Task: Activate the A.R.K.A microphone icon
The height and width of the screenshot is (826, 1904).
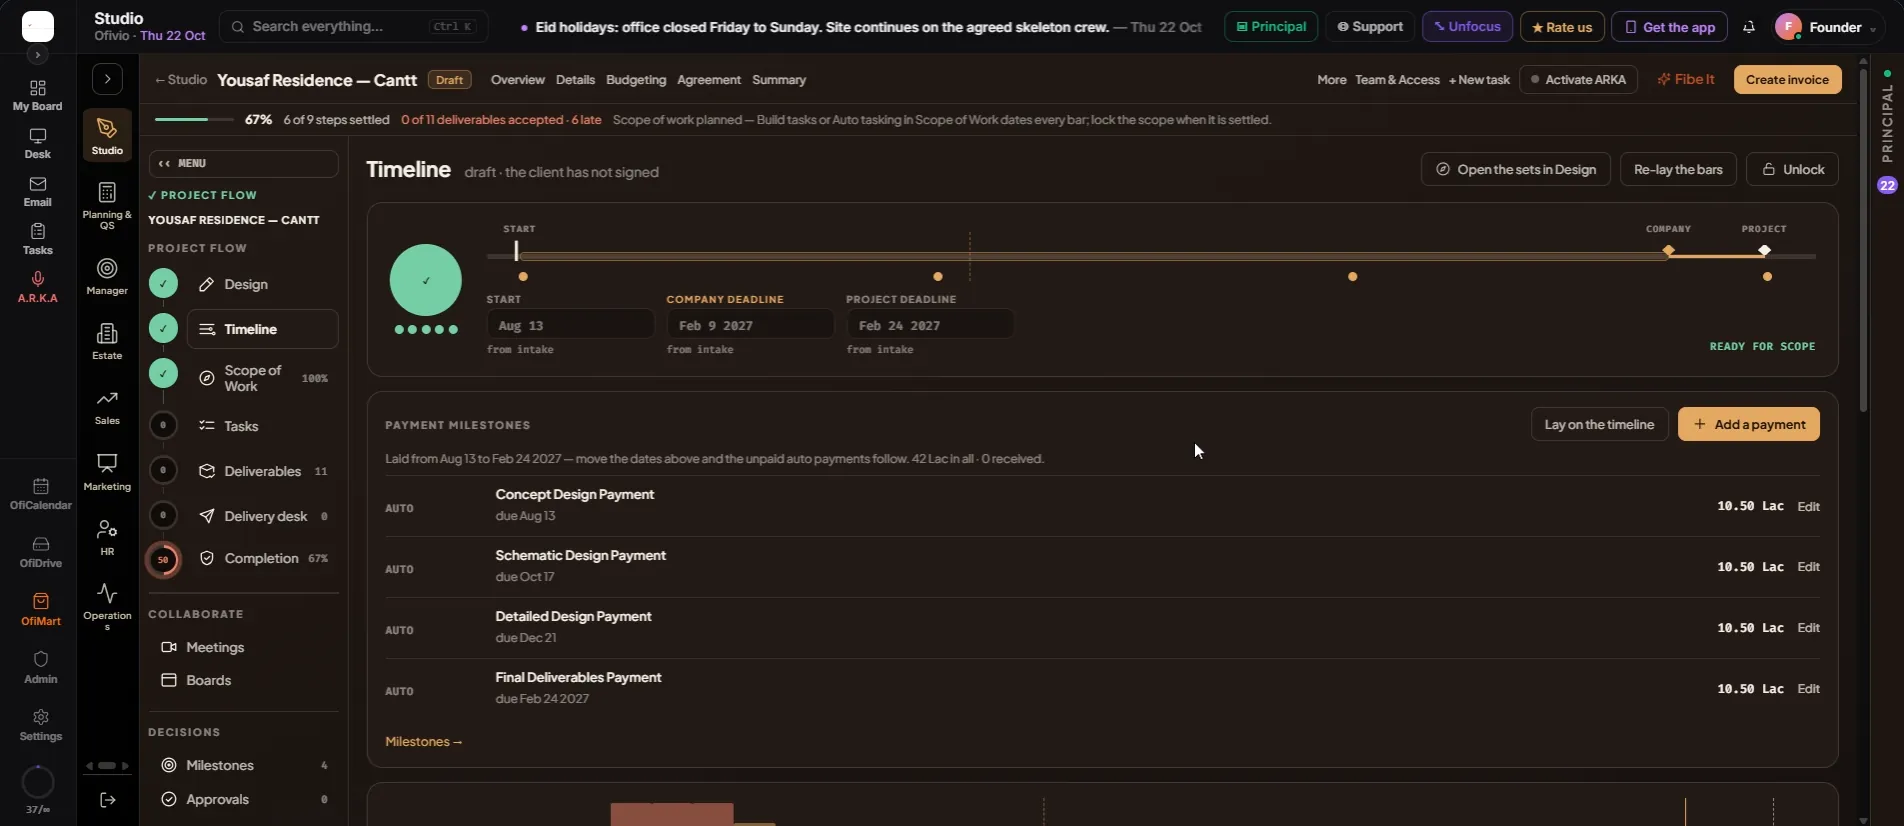Action: tap(37, 287)
